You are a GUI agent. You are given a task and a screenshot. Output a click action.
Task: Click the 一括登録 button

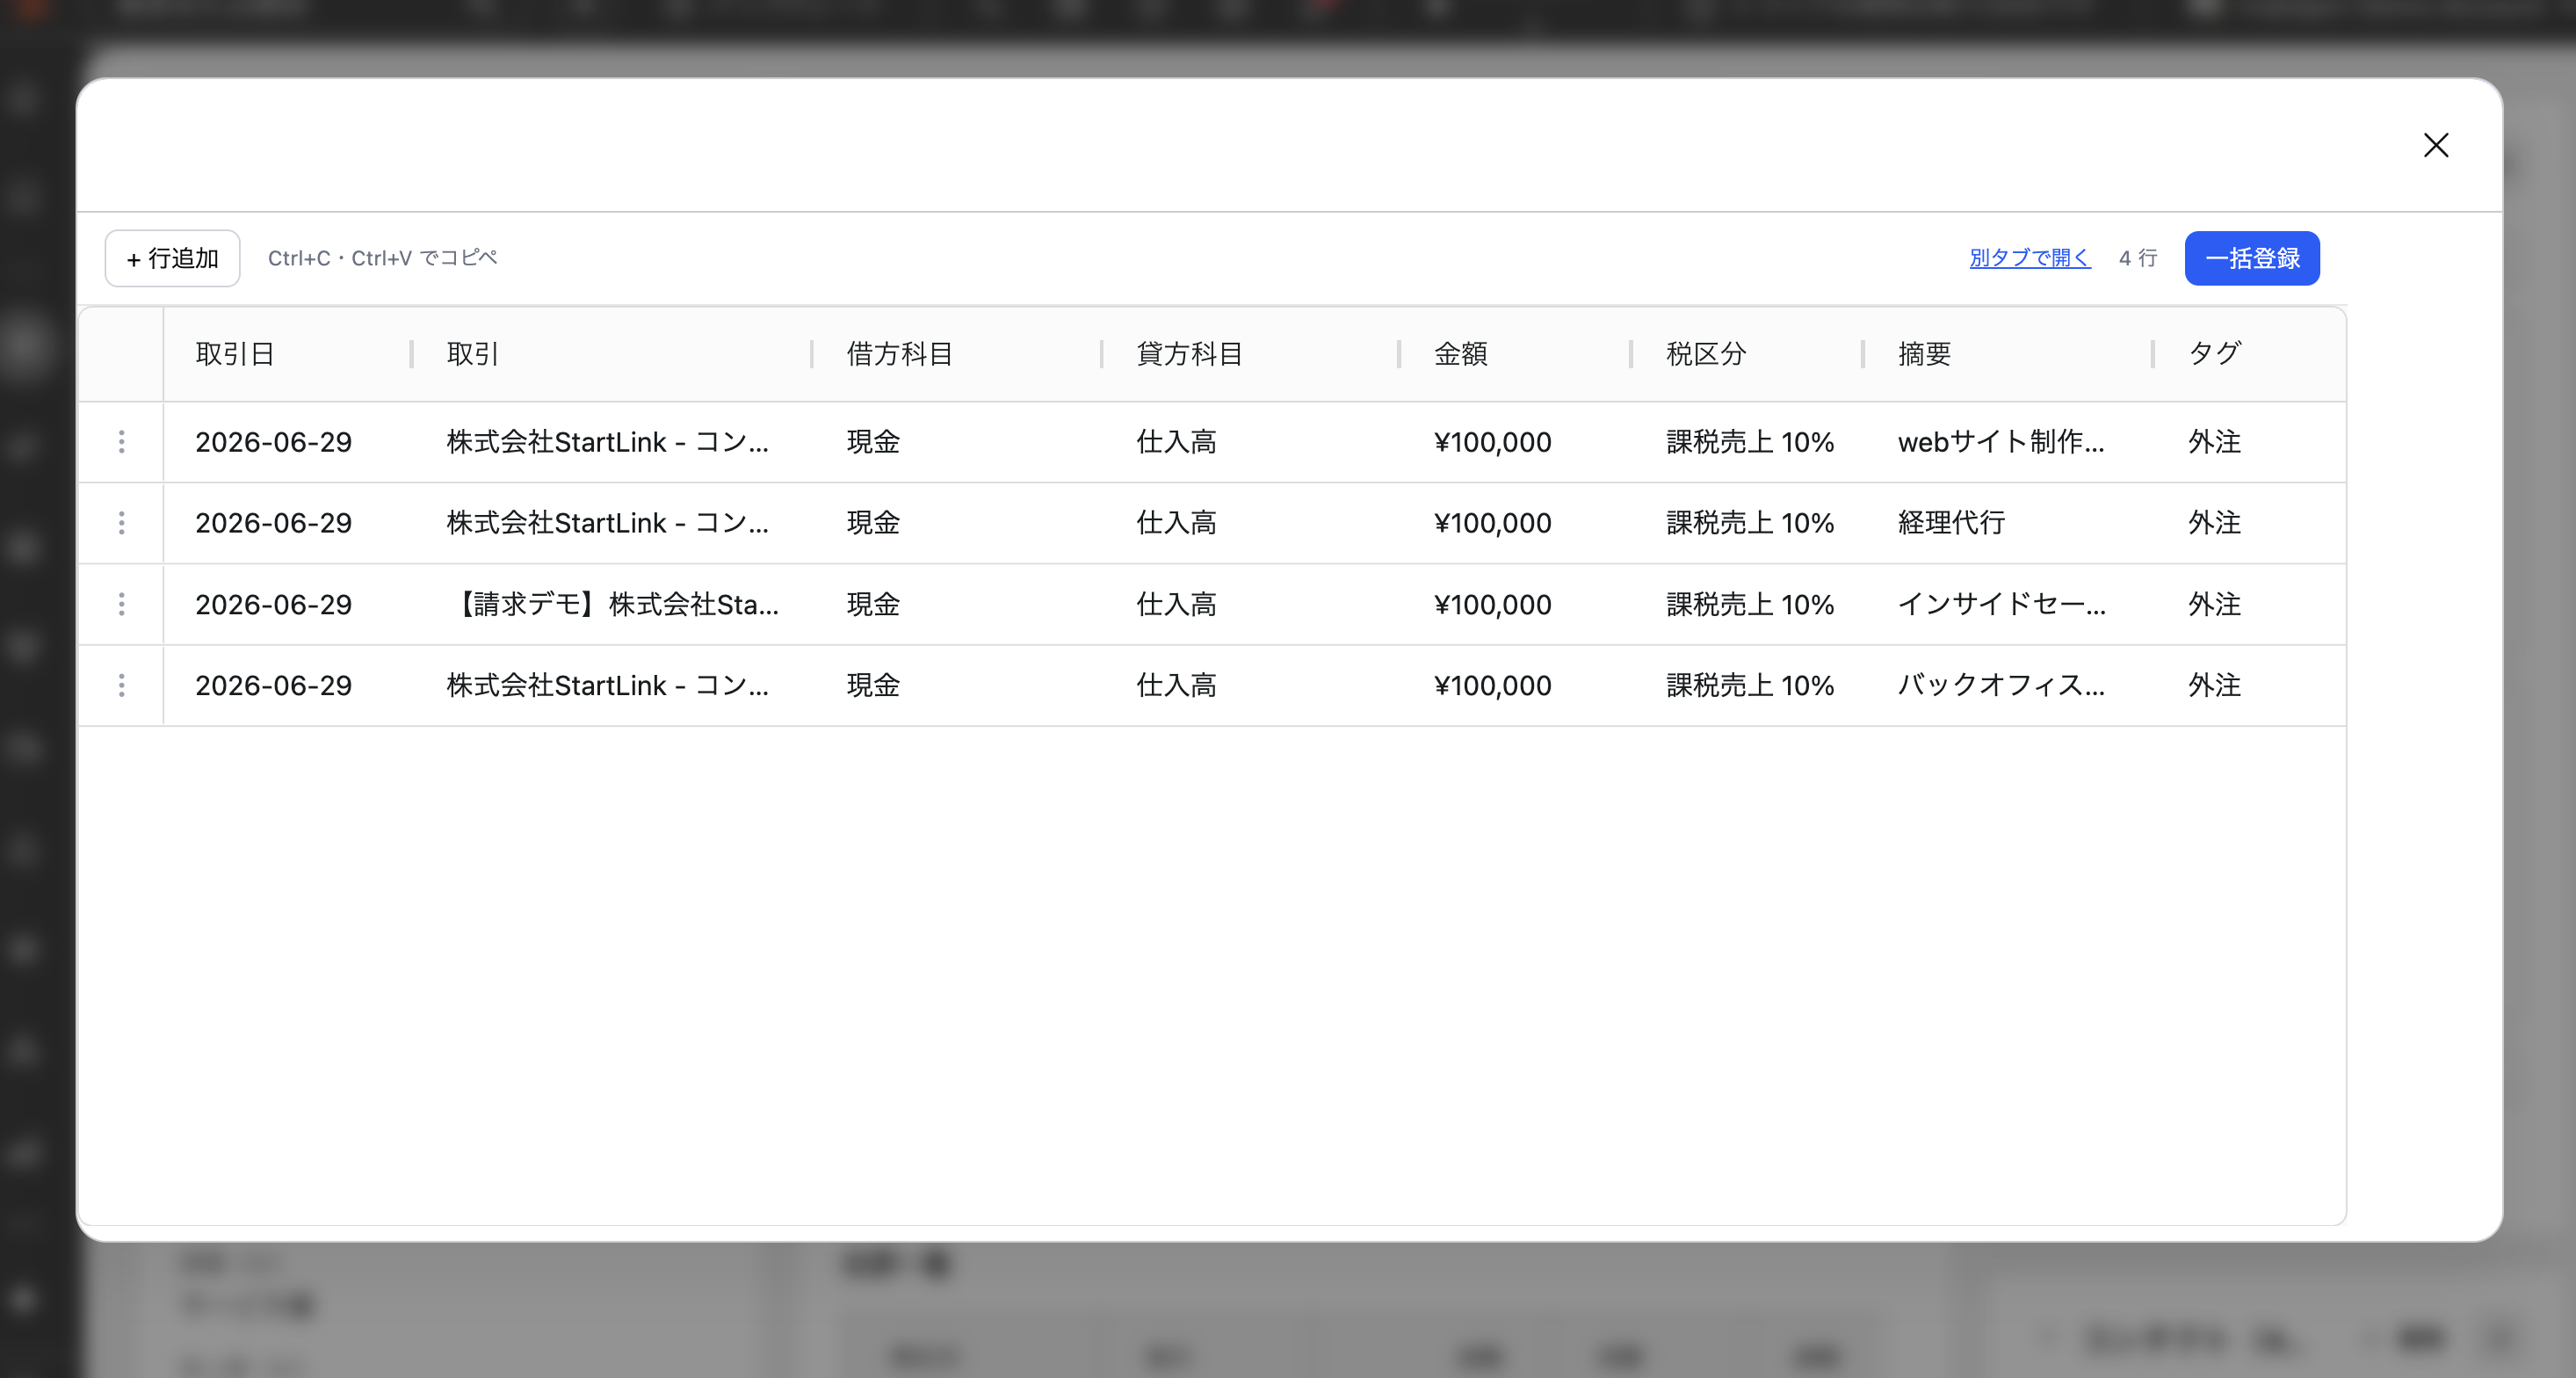pyautogui.click(x=2252, y=258)
